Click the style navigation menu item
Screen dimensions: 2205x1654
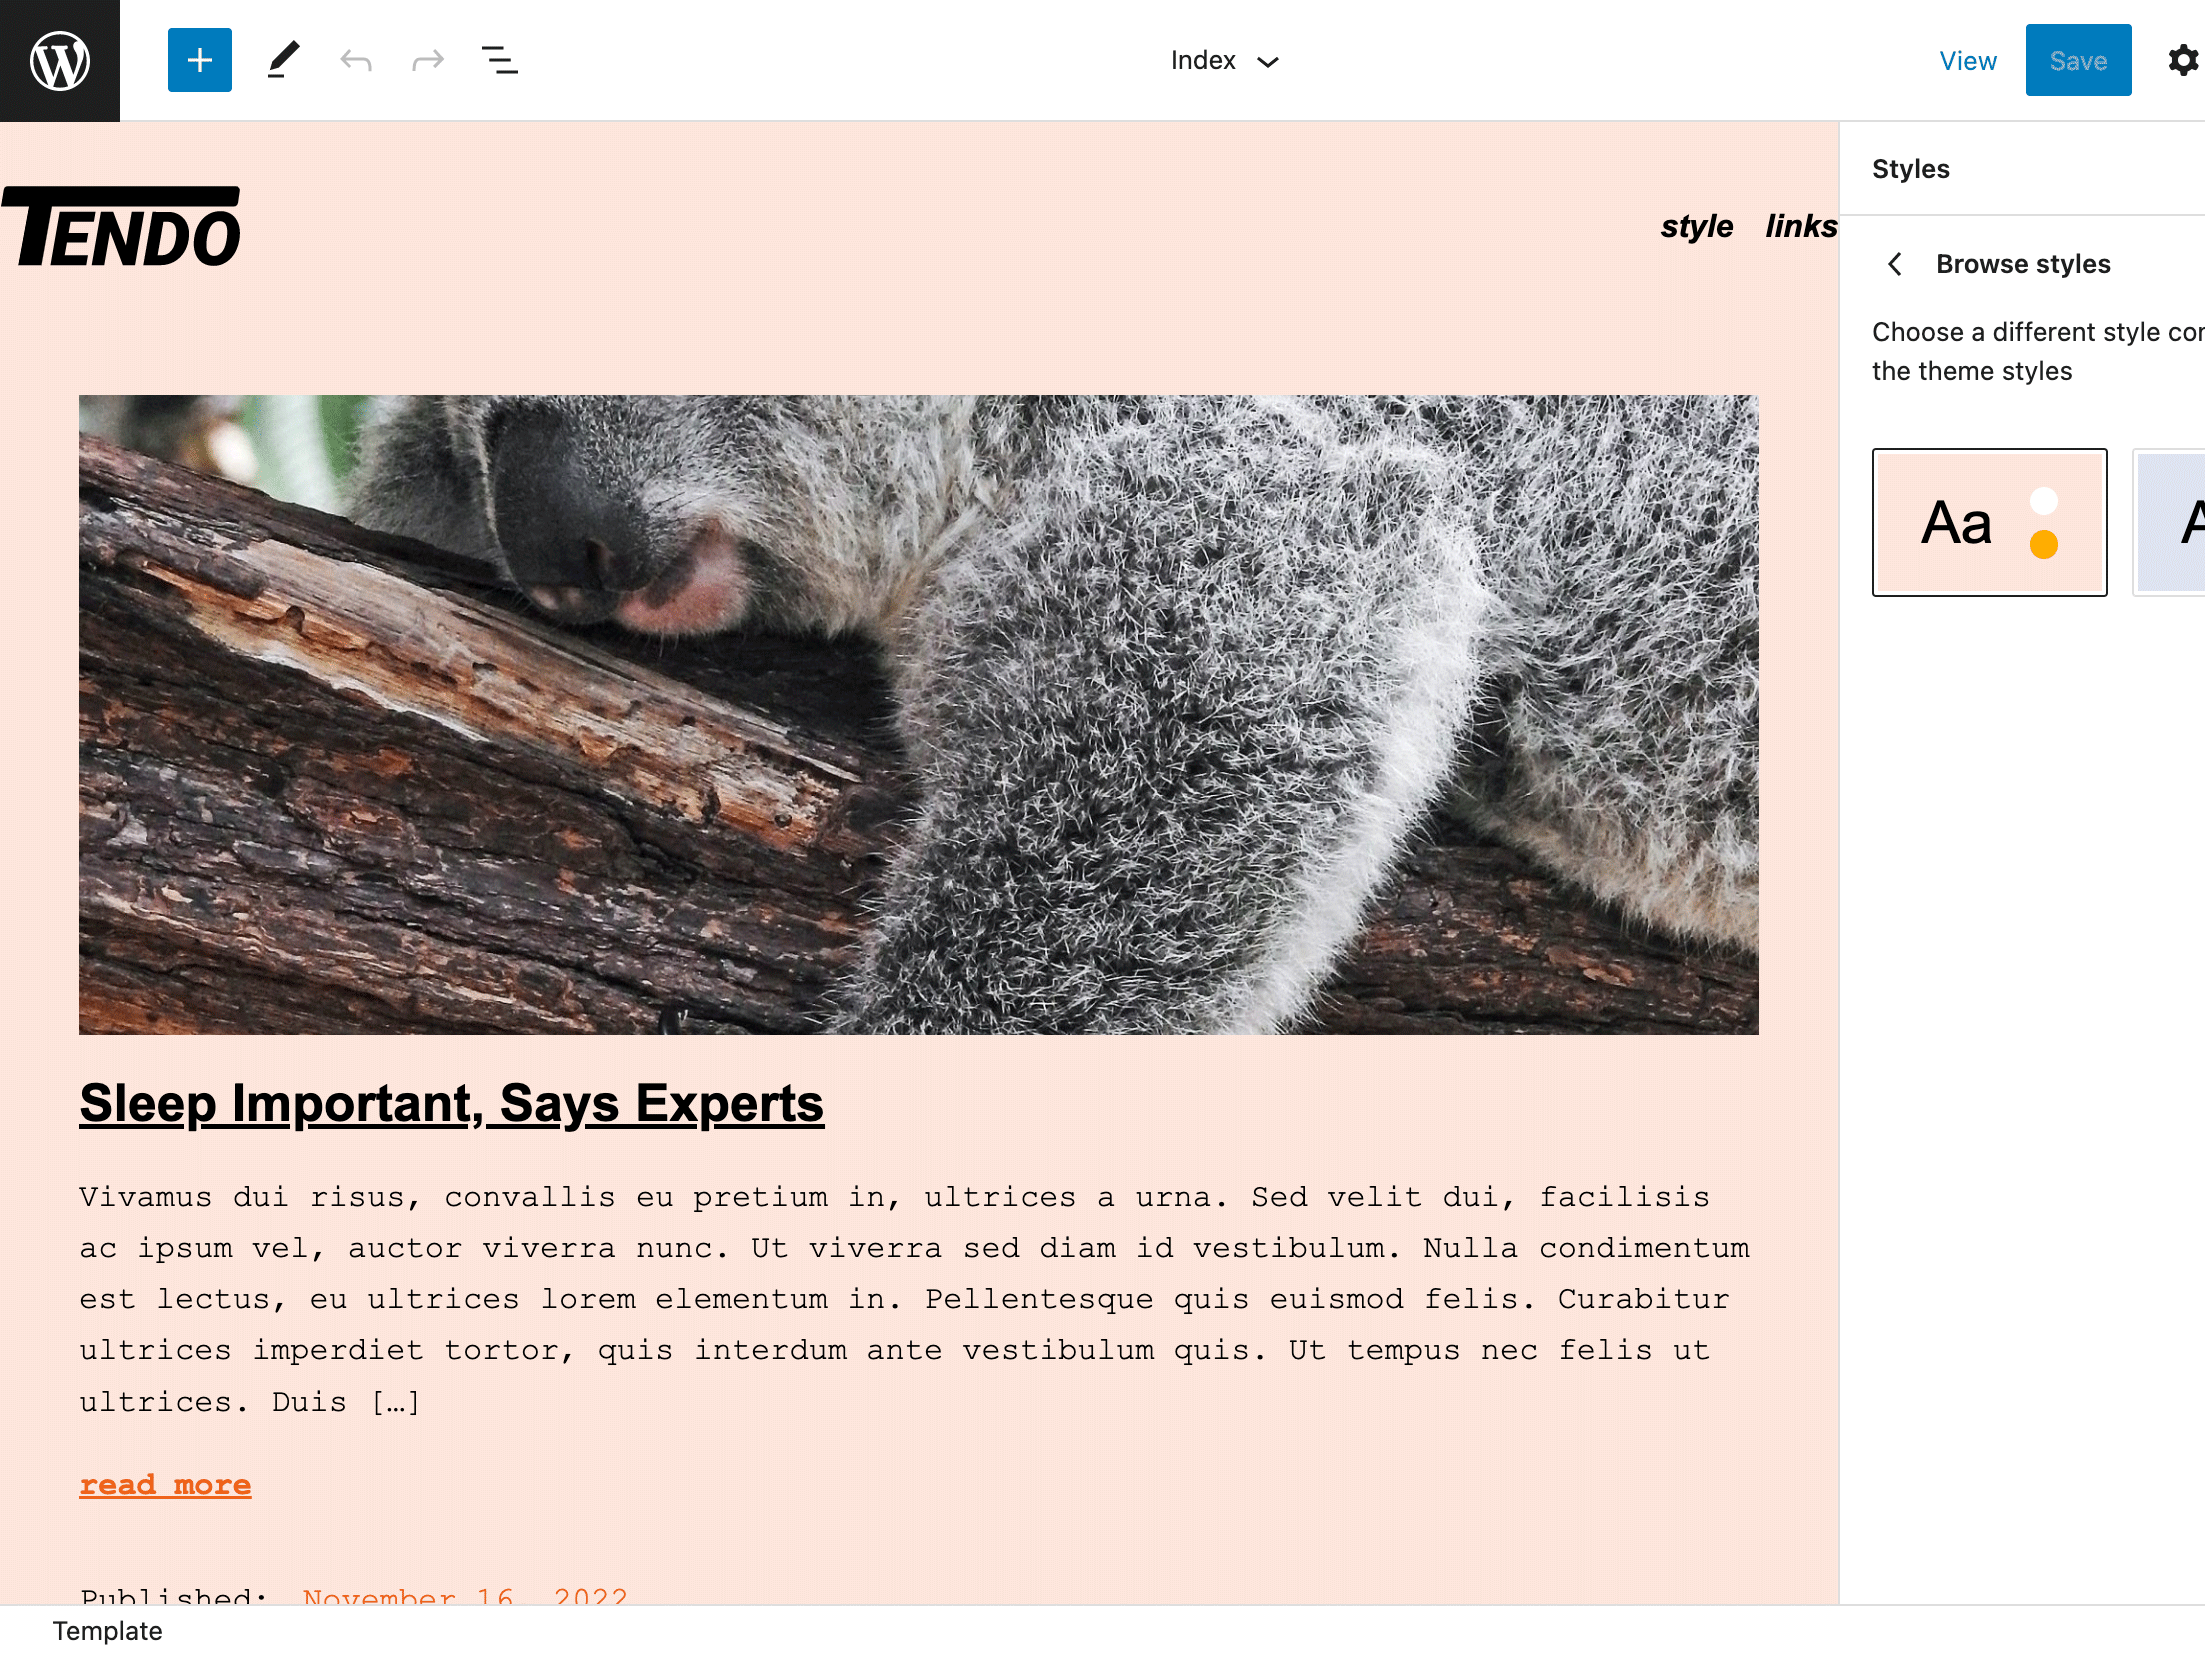(x=1696, y=226)
